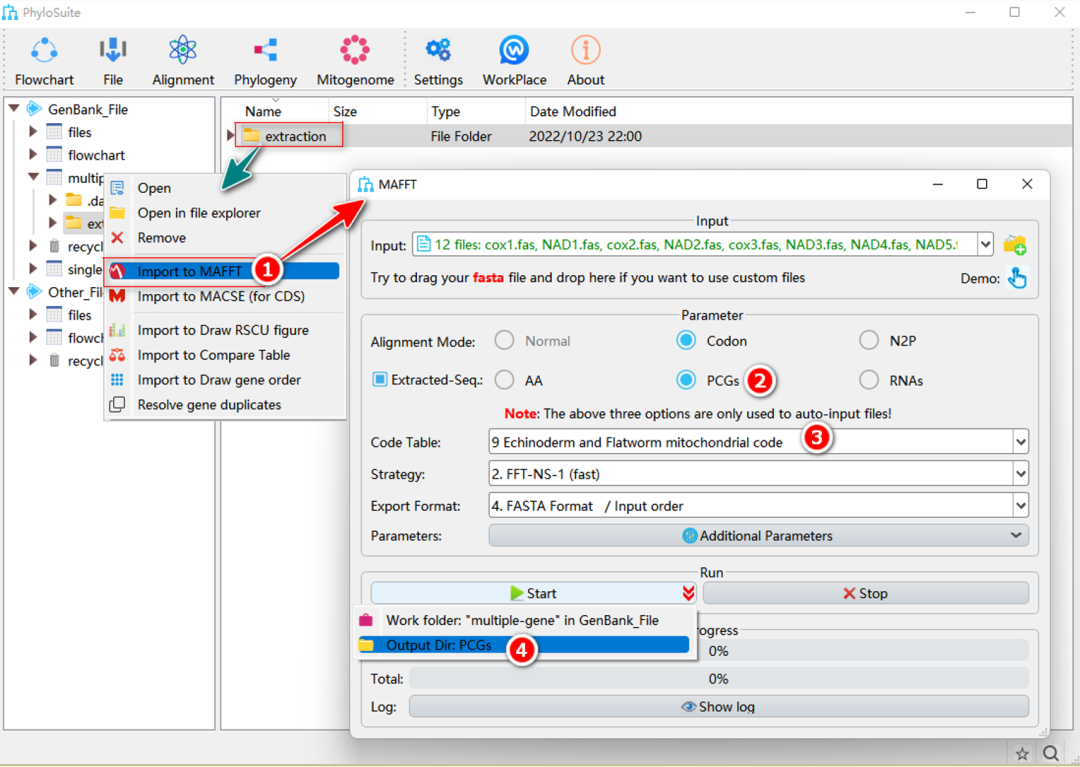Expand the extraction folder row arrow
The width and height of the screenshot is (1080, 767).
[231, 136]
